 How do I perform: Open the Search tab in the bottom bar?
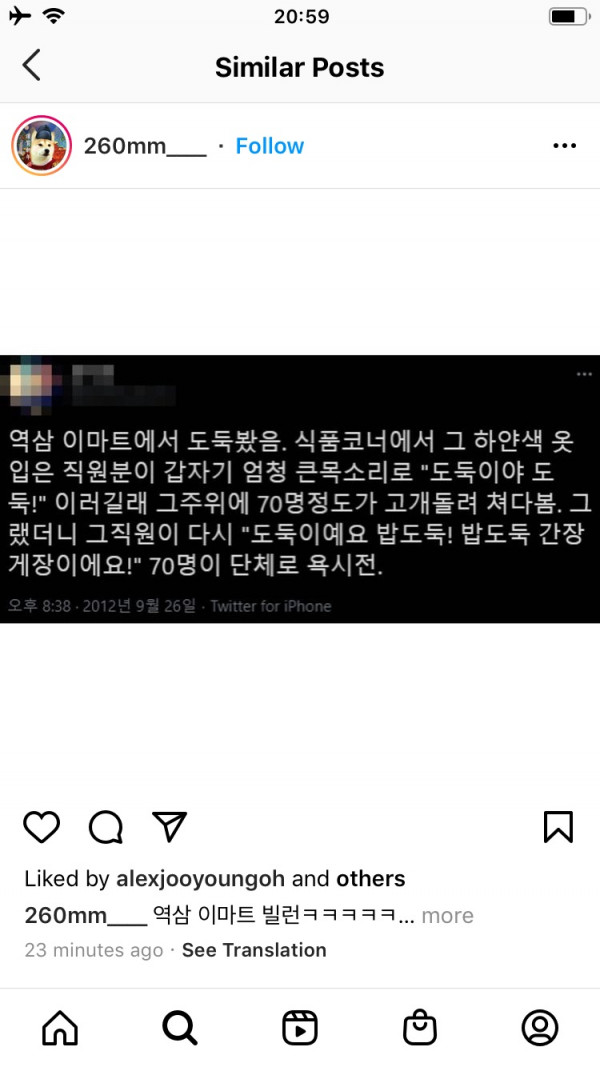(x=180, y=1027)
